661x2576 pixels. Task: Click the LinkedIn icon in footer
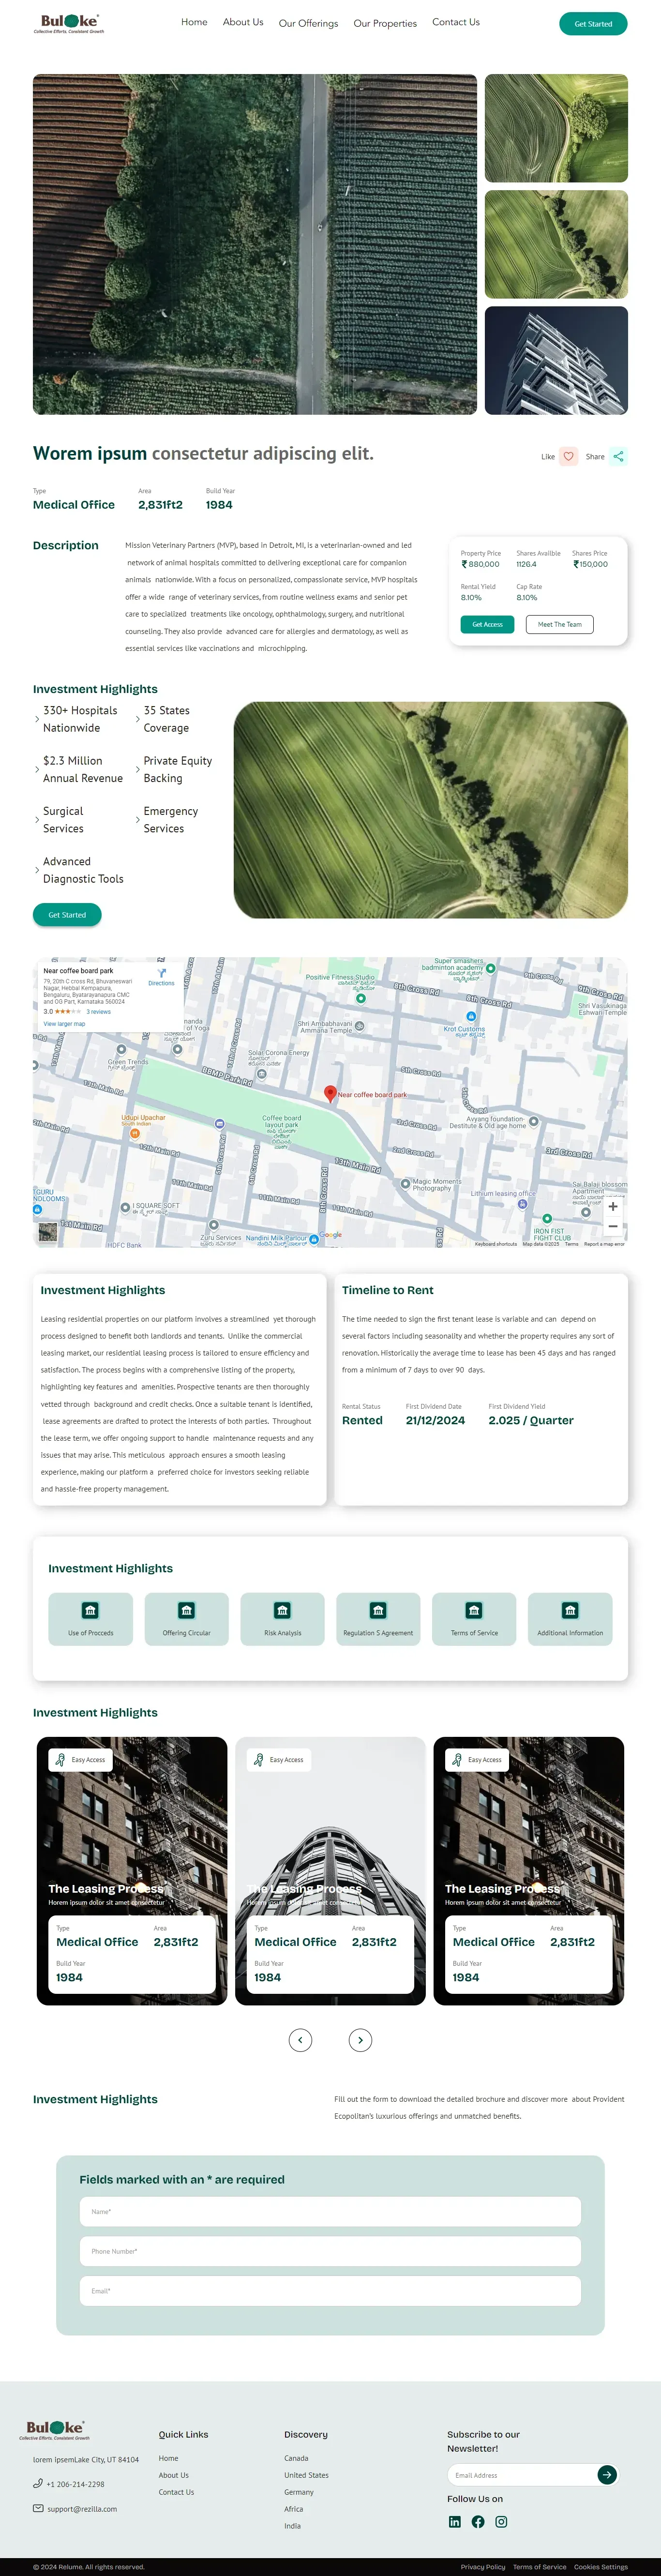(x=455, y=2521)
